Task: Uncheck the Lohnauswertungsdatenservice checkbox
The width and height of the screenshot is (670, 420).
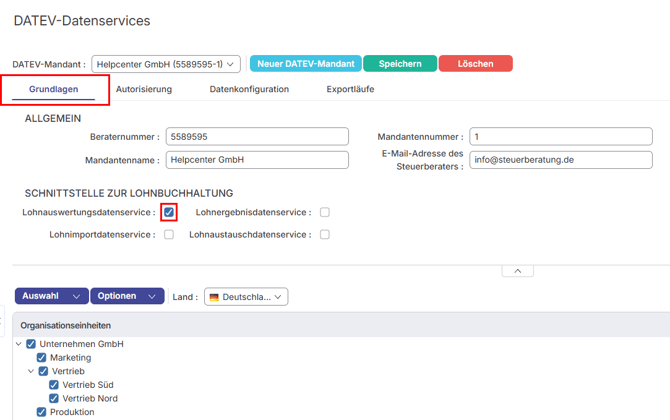Action: pos(169,212)
